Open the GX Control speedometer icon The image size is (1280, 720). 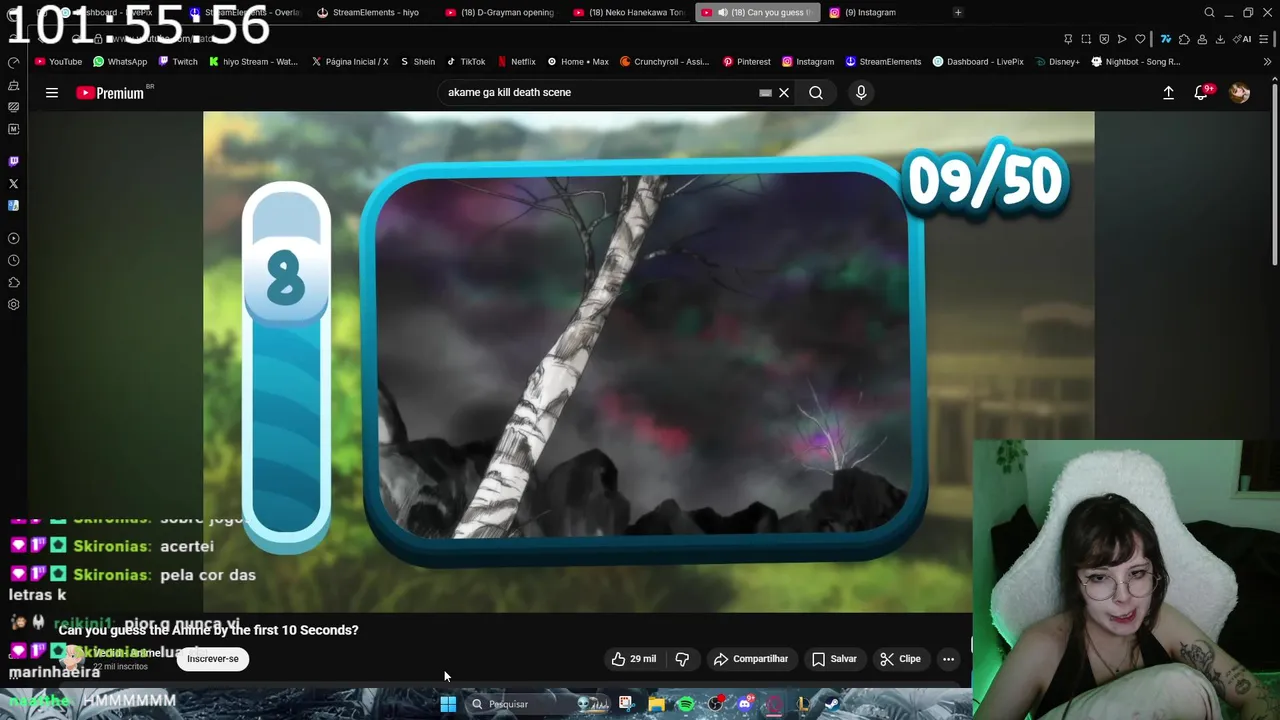(x=13, y=63)
